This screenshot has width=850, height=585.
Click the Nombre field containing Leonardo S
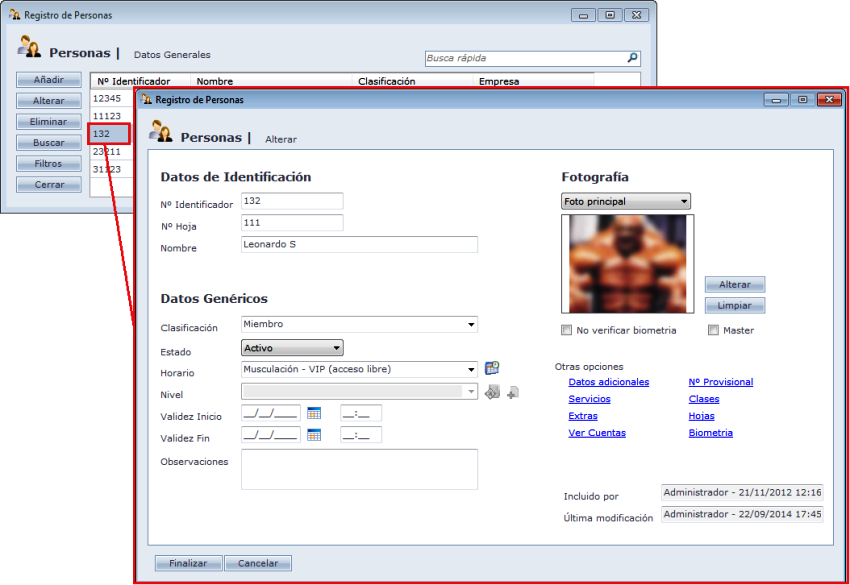tap(359, 245)
